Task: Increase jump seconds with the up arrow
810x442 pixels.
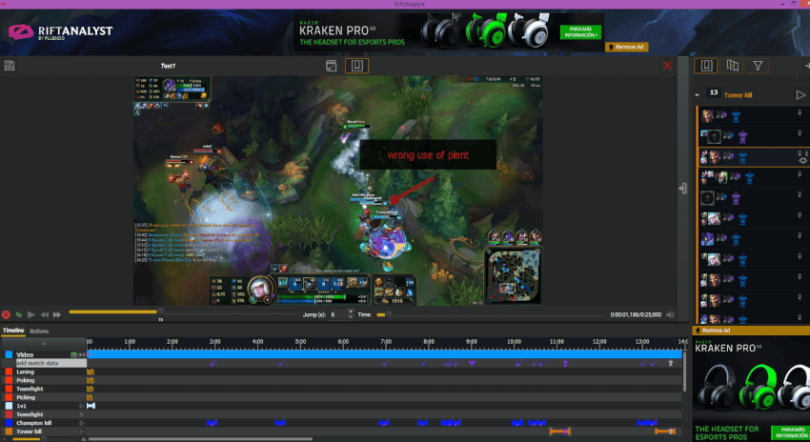Action: point(351,312)
